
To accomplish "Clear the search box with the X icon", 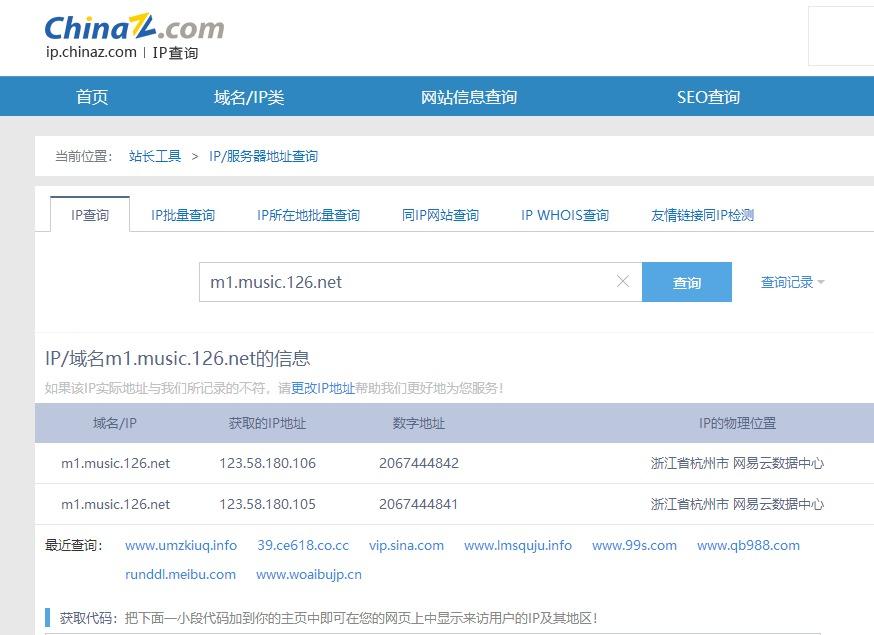I will click(623, 282).
